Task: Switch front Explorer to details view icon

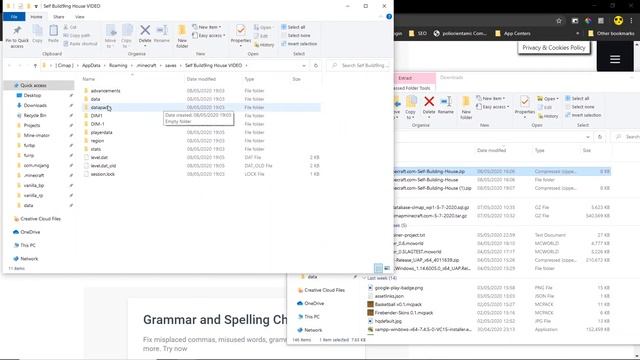Action: pyautogui.click(x=378, y=268)
